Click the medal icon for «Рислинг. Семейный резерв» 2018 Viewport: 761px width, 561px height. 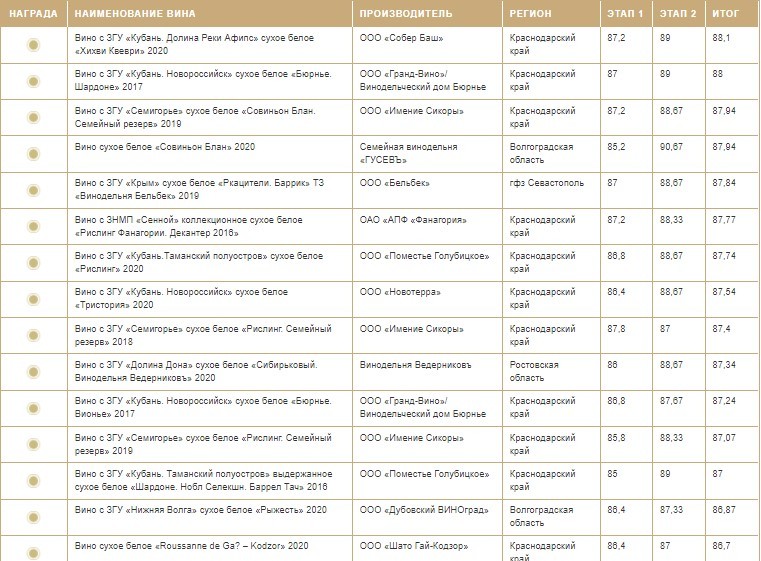(33, 335)
